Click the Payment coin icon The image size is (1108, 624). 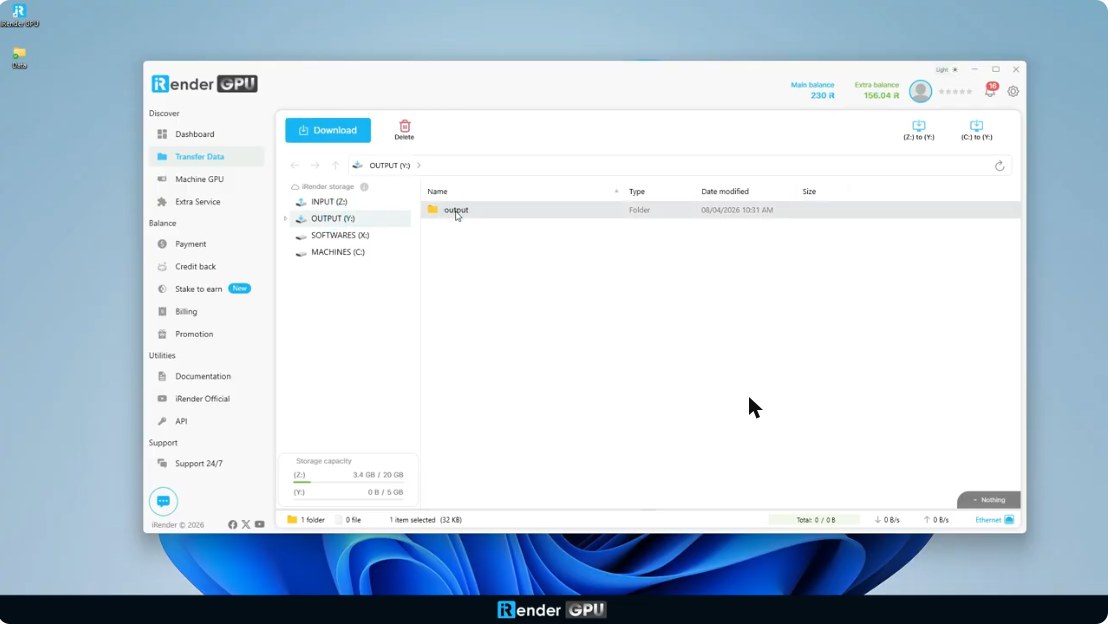[162, 244]
